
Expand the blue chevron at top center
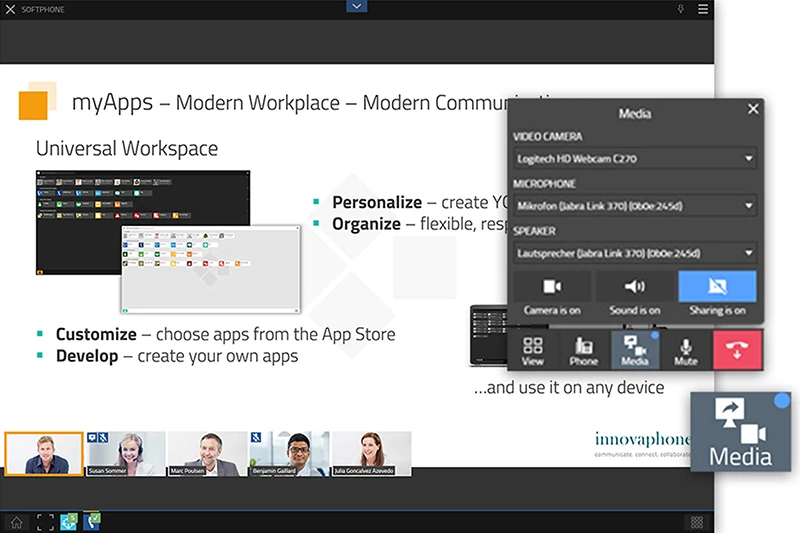[x=358, y=7]
